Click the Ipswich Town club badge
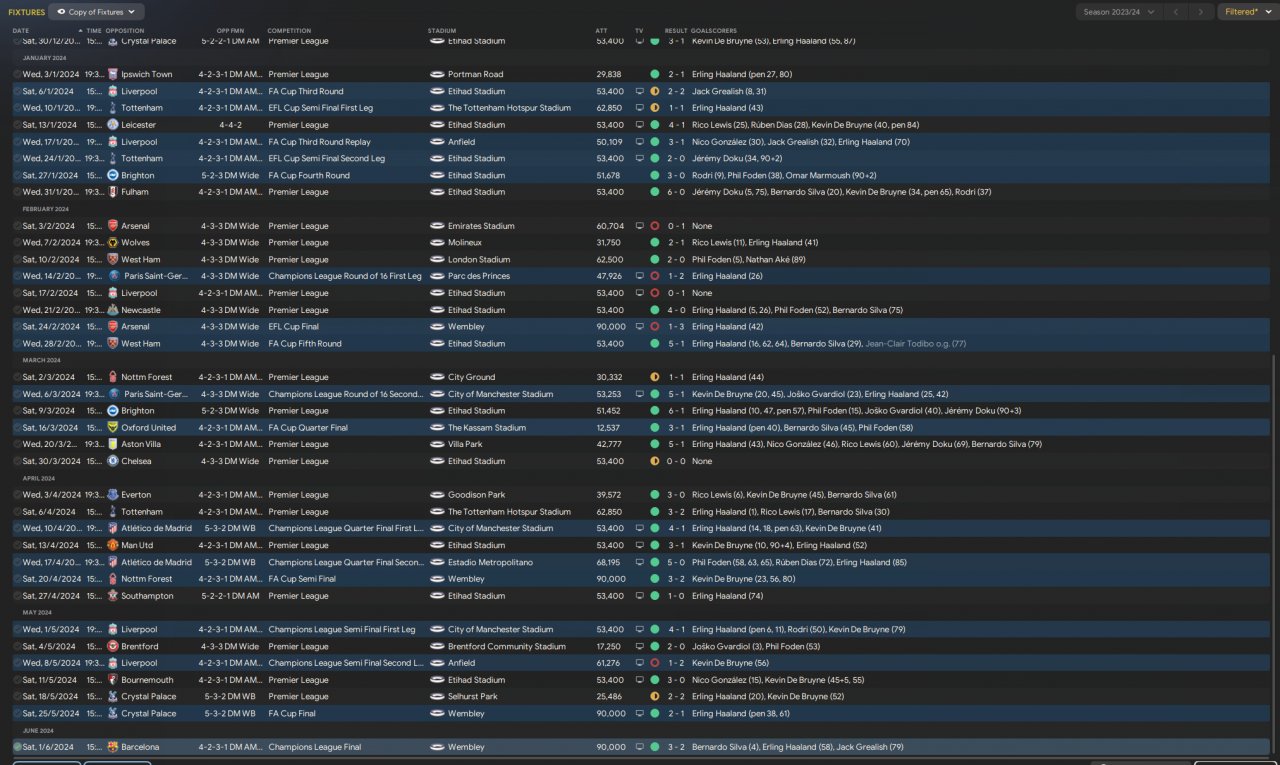 (x=113, y=74)
